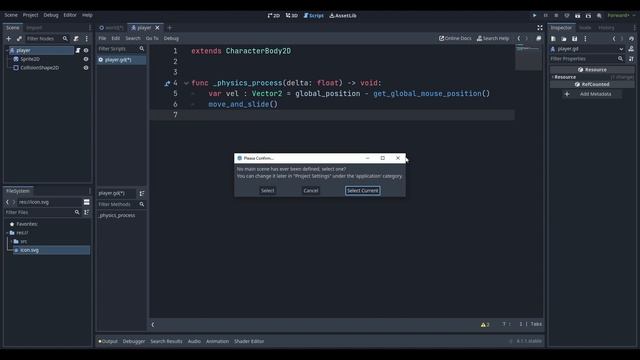This screenshot has height=360, width=640.
Task: Run a specific scene clapper icon
Action: [x=588, y=16]
